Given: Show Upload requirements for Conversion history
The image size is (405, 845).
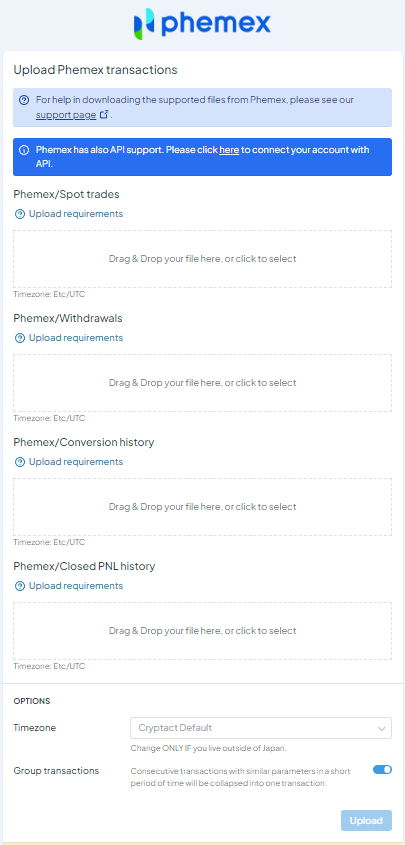Looking at the screenshot, I should 76,462.
